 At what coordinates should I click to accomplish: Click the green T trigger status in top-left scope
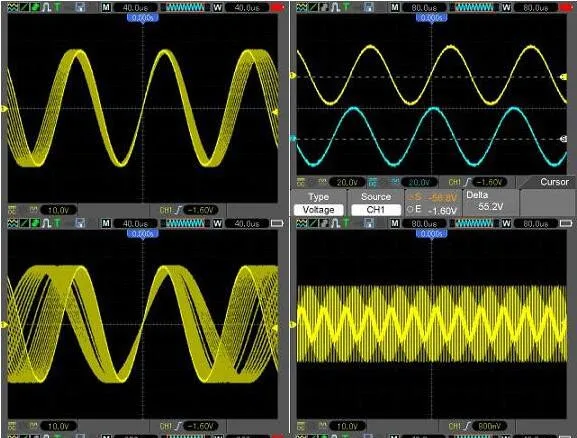pos(57,7)
